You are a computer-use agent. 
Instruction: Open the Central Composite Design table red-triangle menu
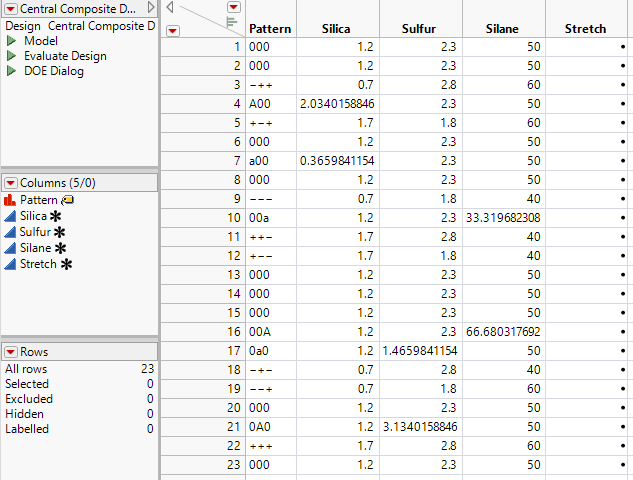(11, 8)
